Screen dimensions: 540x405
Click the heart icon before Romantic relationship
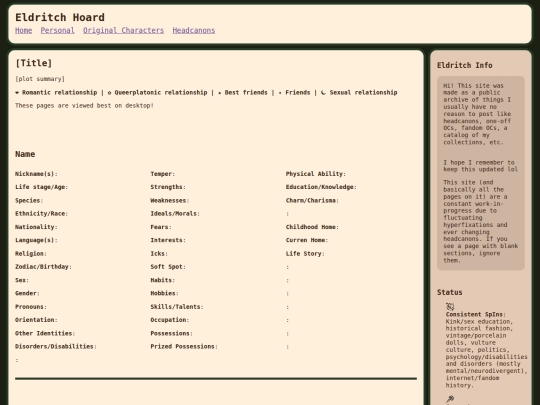point(17,93)
